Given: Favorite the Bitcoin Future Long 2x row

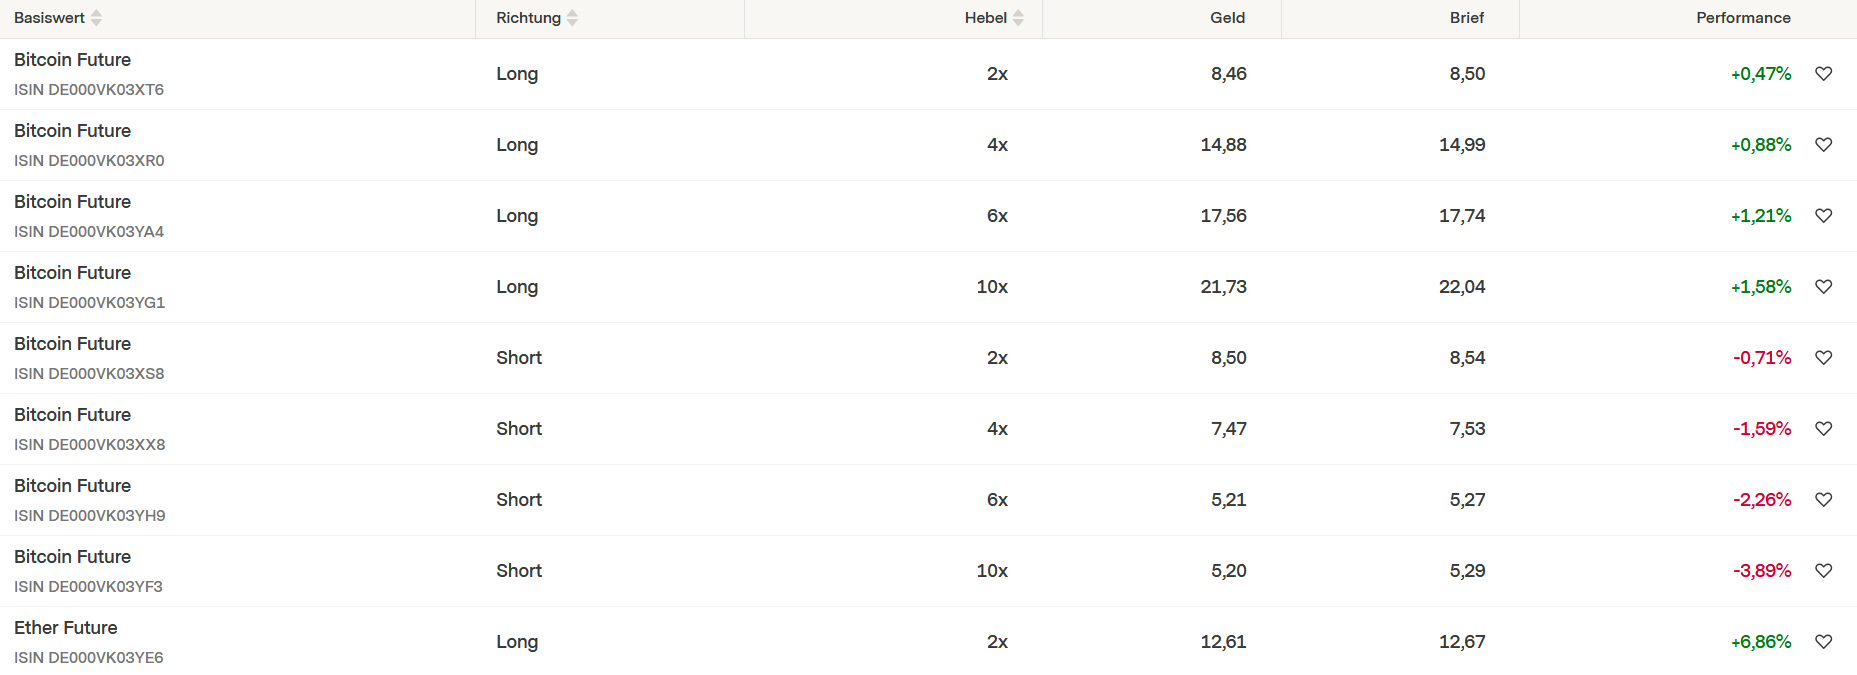Looking at the screenshot, I should [1823, 74].
